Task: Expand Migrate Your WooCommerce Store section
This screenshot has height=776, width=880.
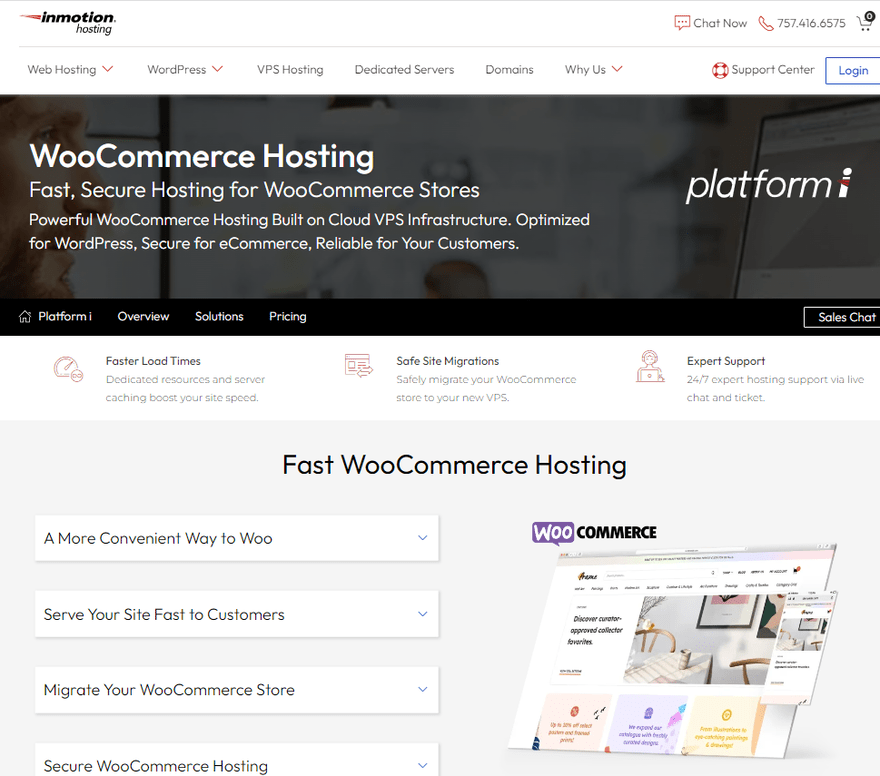Action: coord(236,690)
